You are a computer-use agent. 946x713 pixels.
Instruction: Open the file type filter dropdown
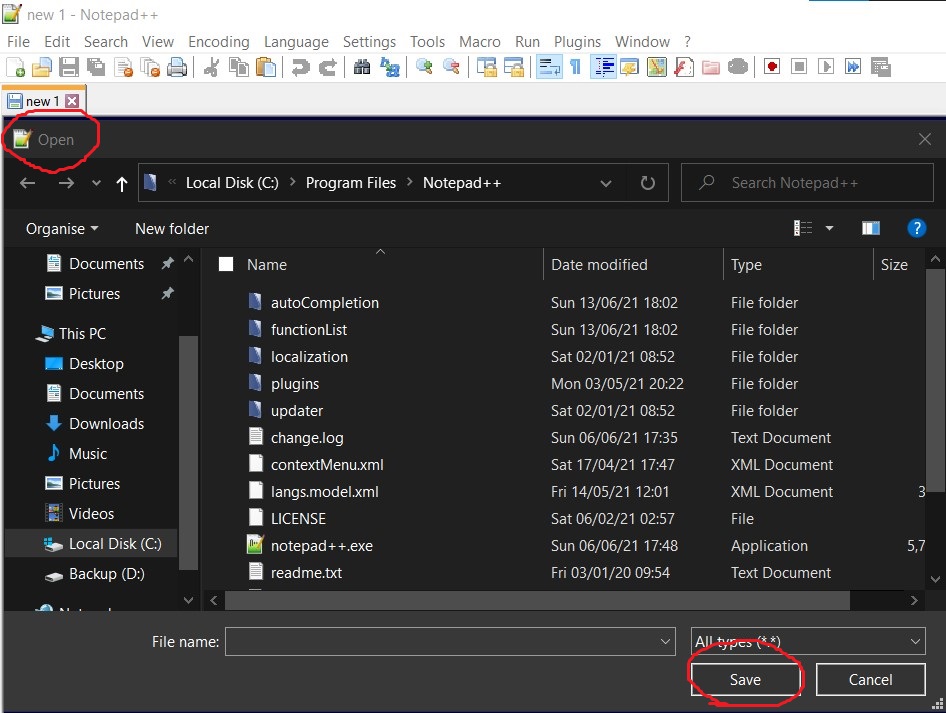[808, 641]
